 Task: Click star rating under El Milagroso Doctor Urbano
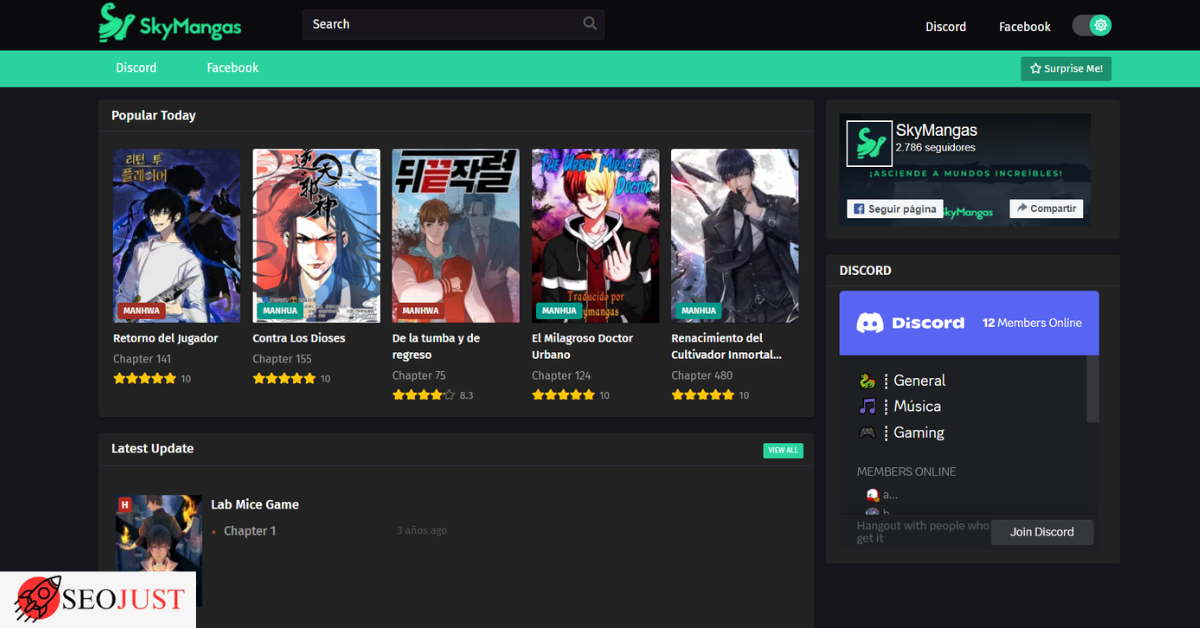tap(563, 396)
